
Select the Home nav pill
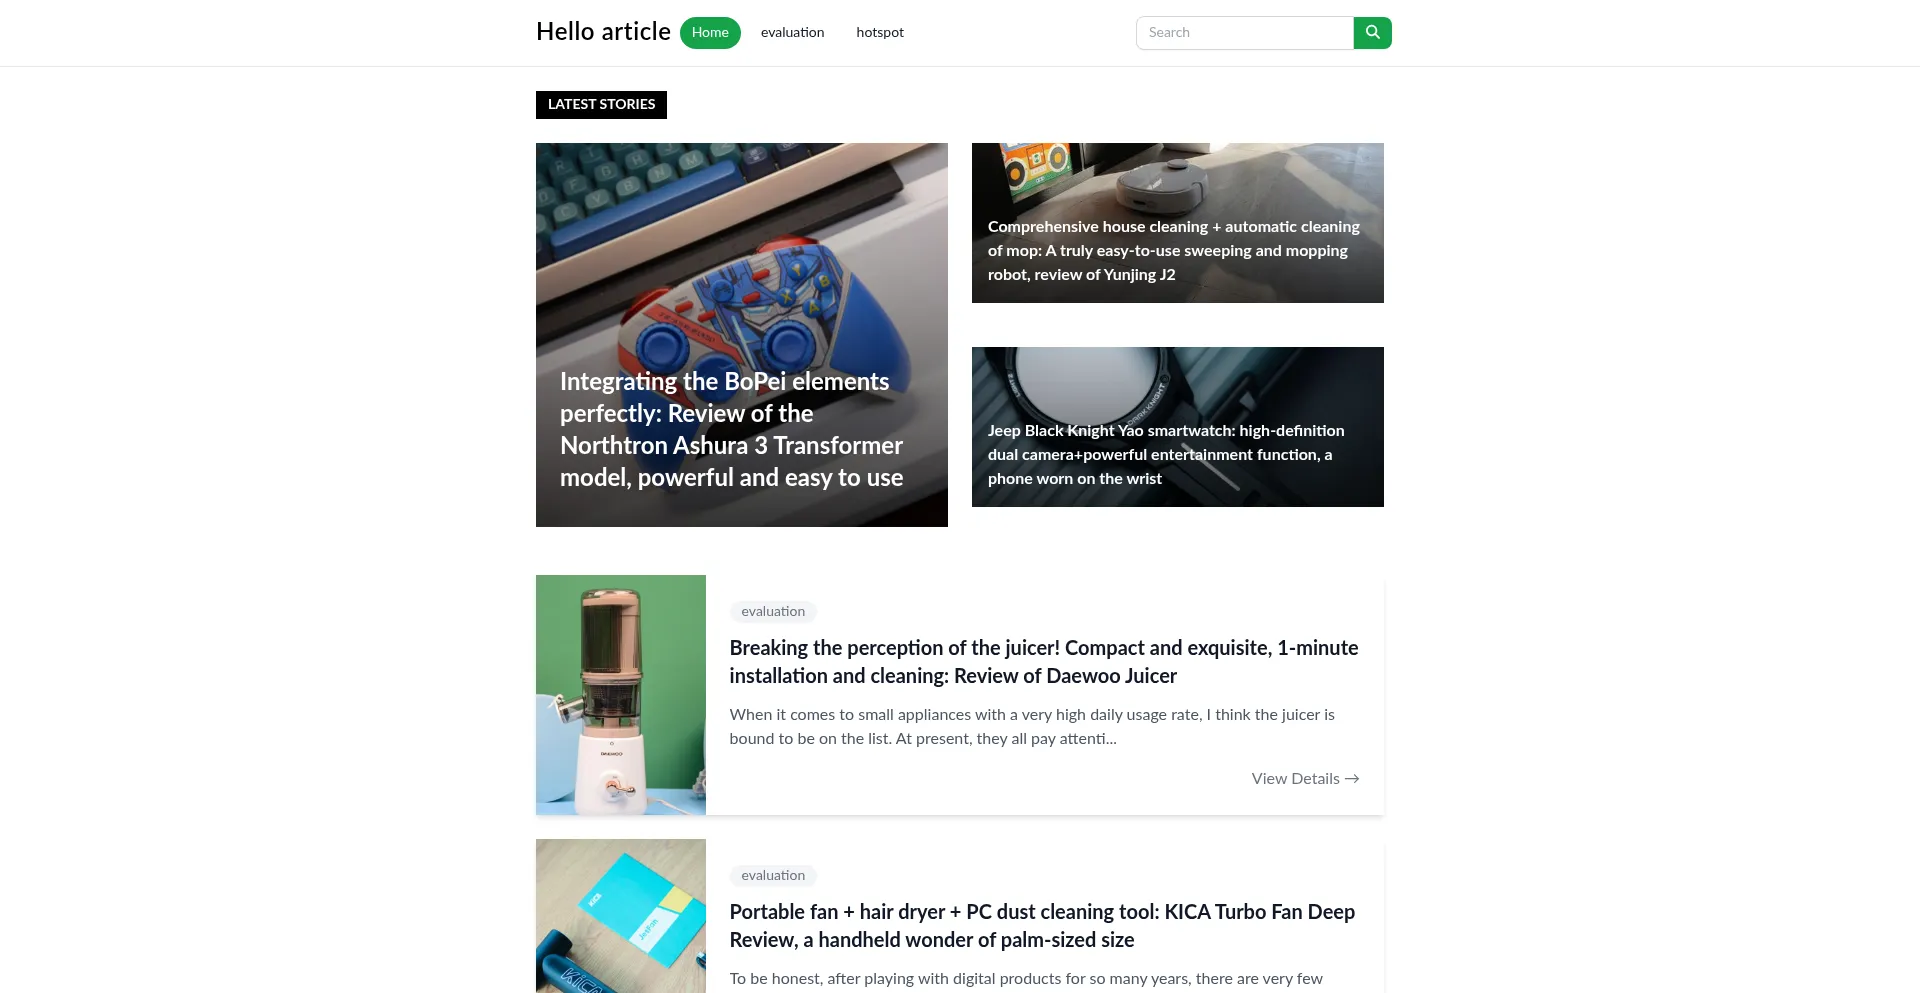click(710, 33)
